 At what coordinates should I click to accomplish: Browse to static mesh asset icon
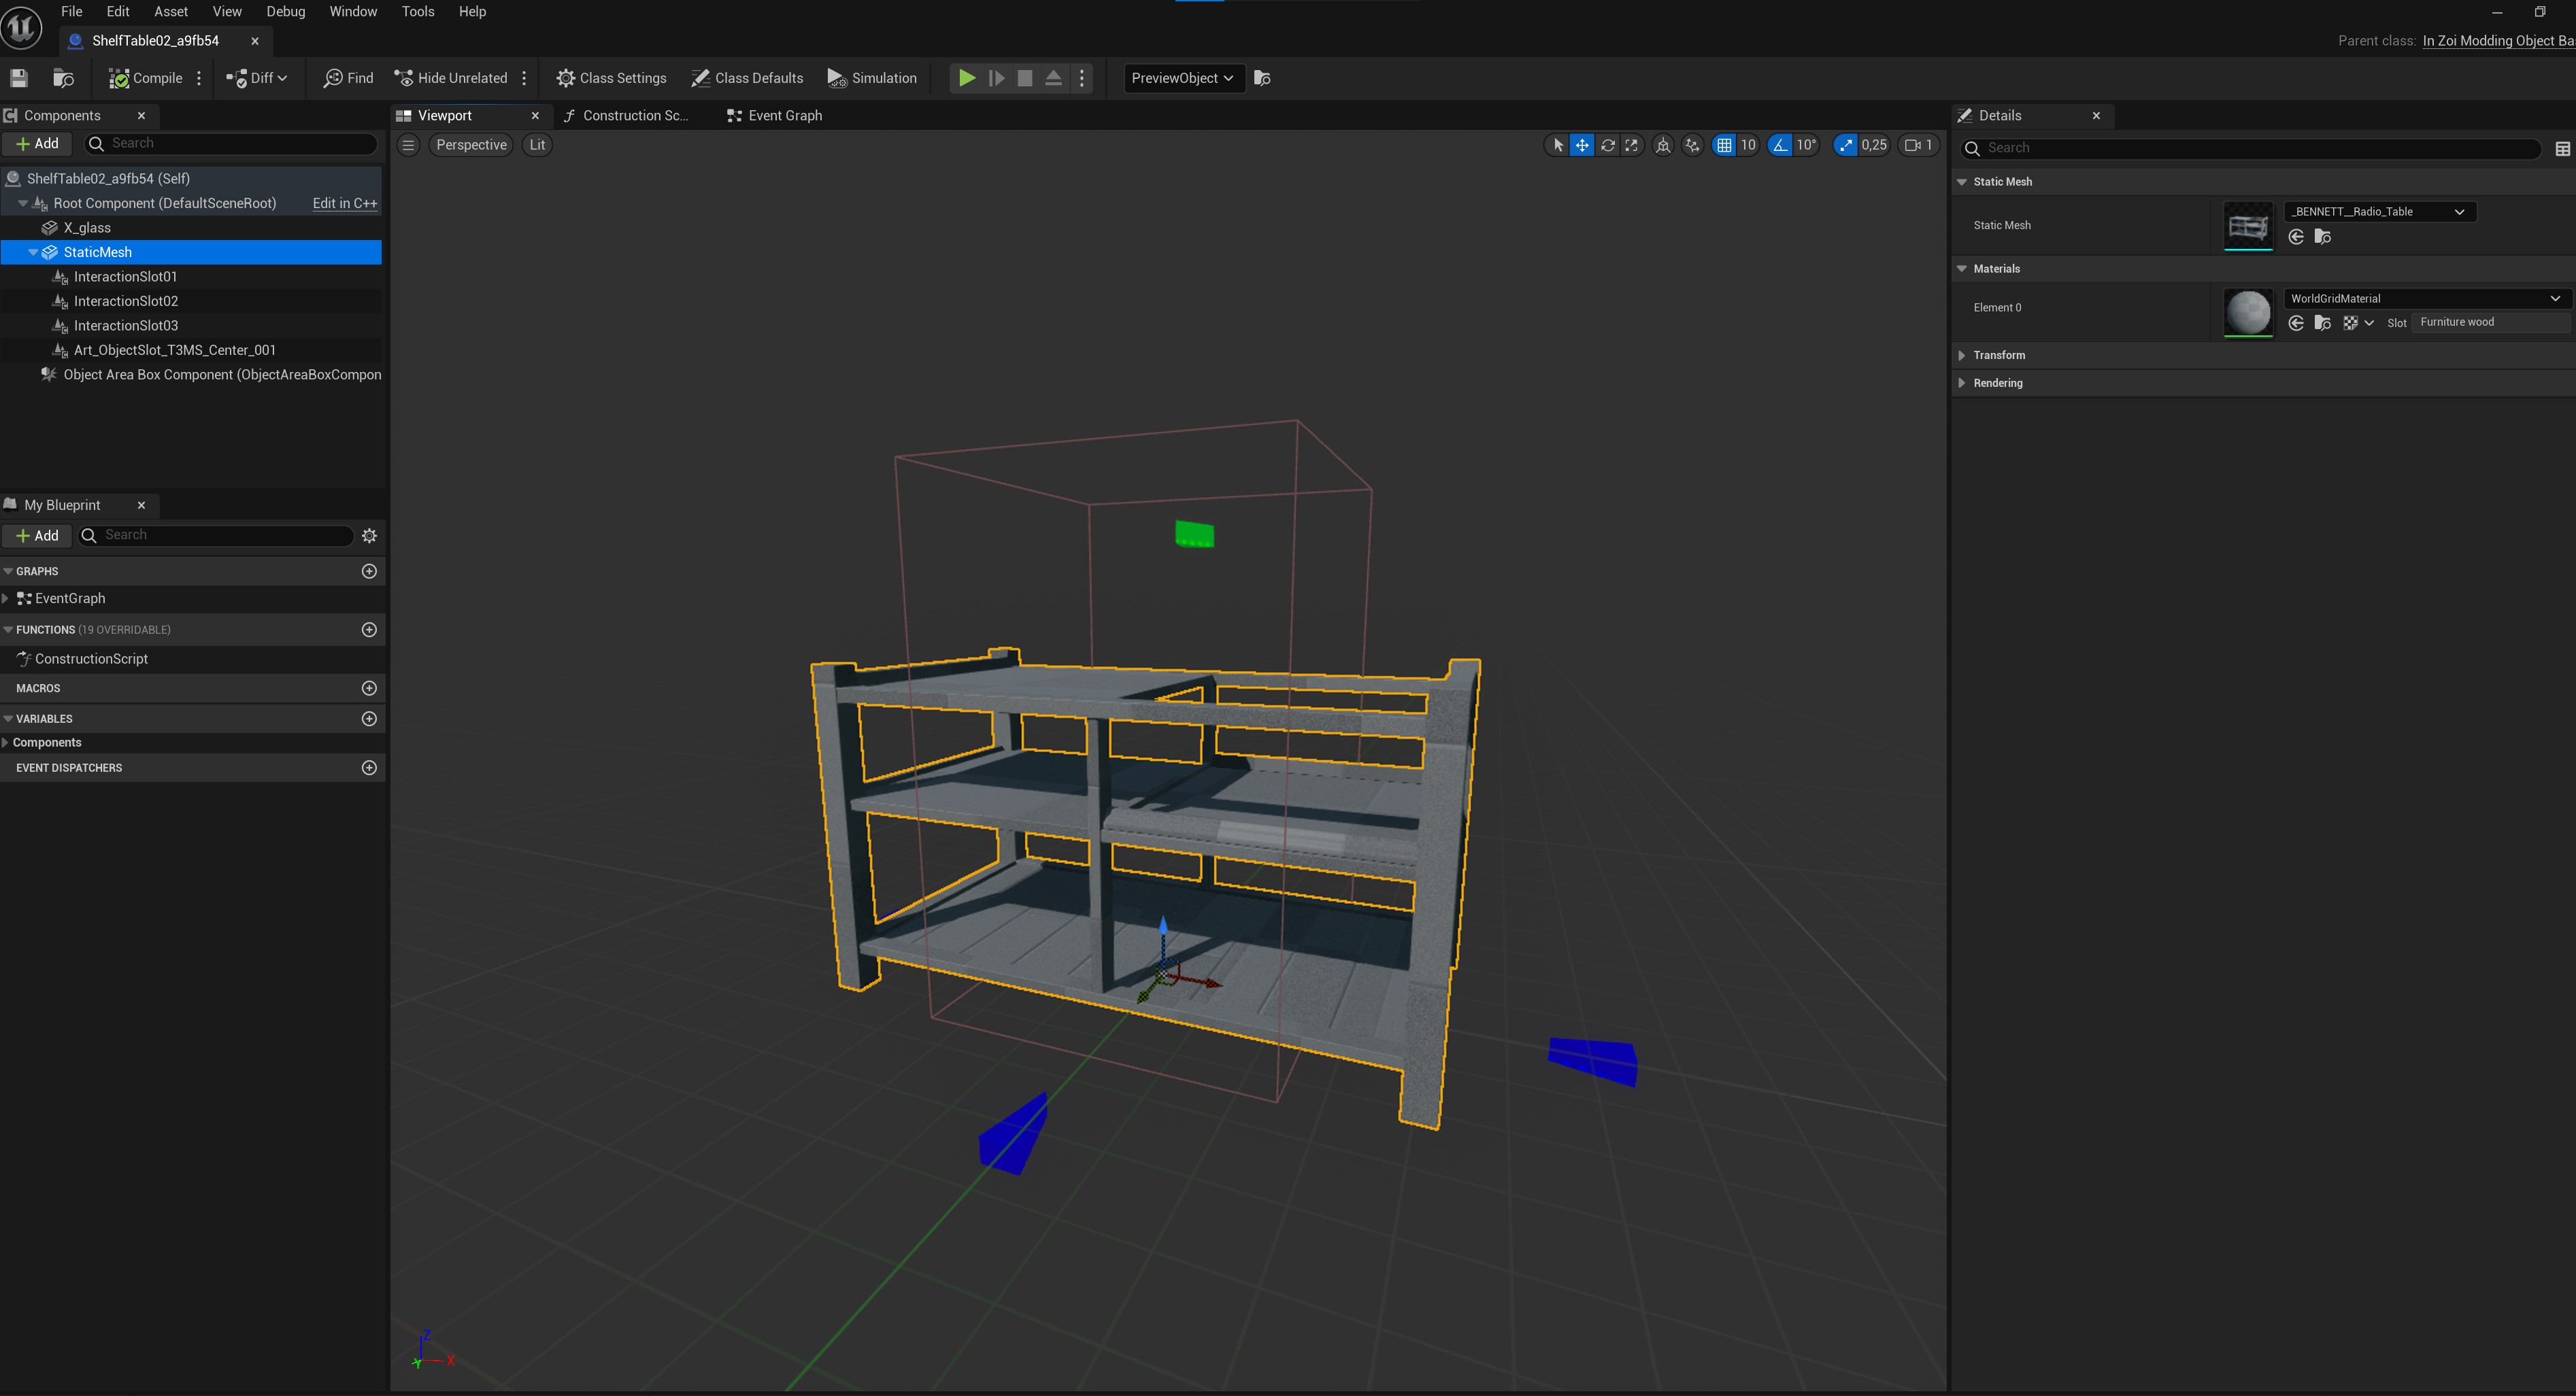point(2323,237)
